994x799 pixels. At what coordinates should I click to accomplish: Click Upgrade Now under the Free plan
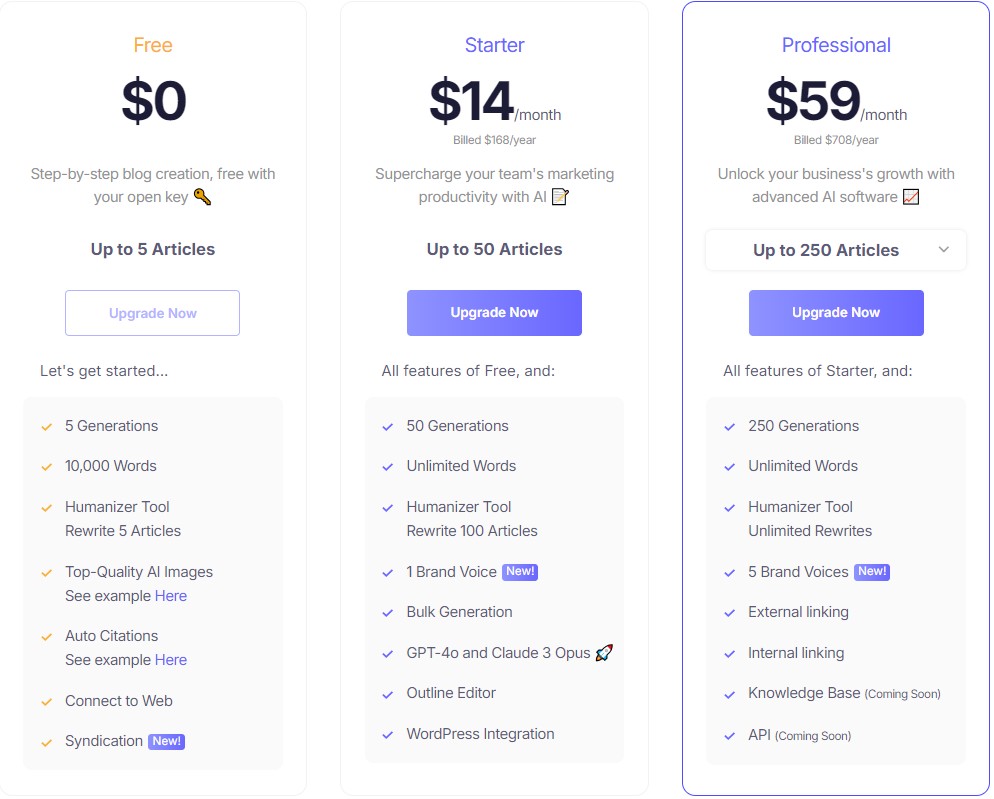[152, 313]
